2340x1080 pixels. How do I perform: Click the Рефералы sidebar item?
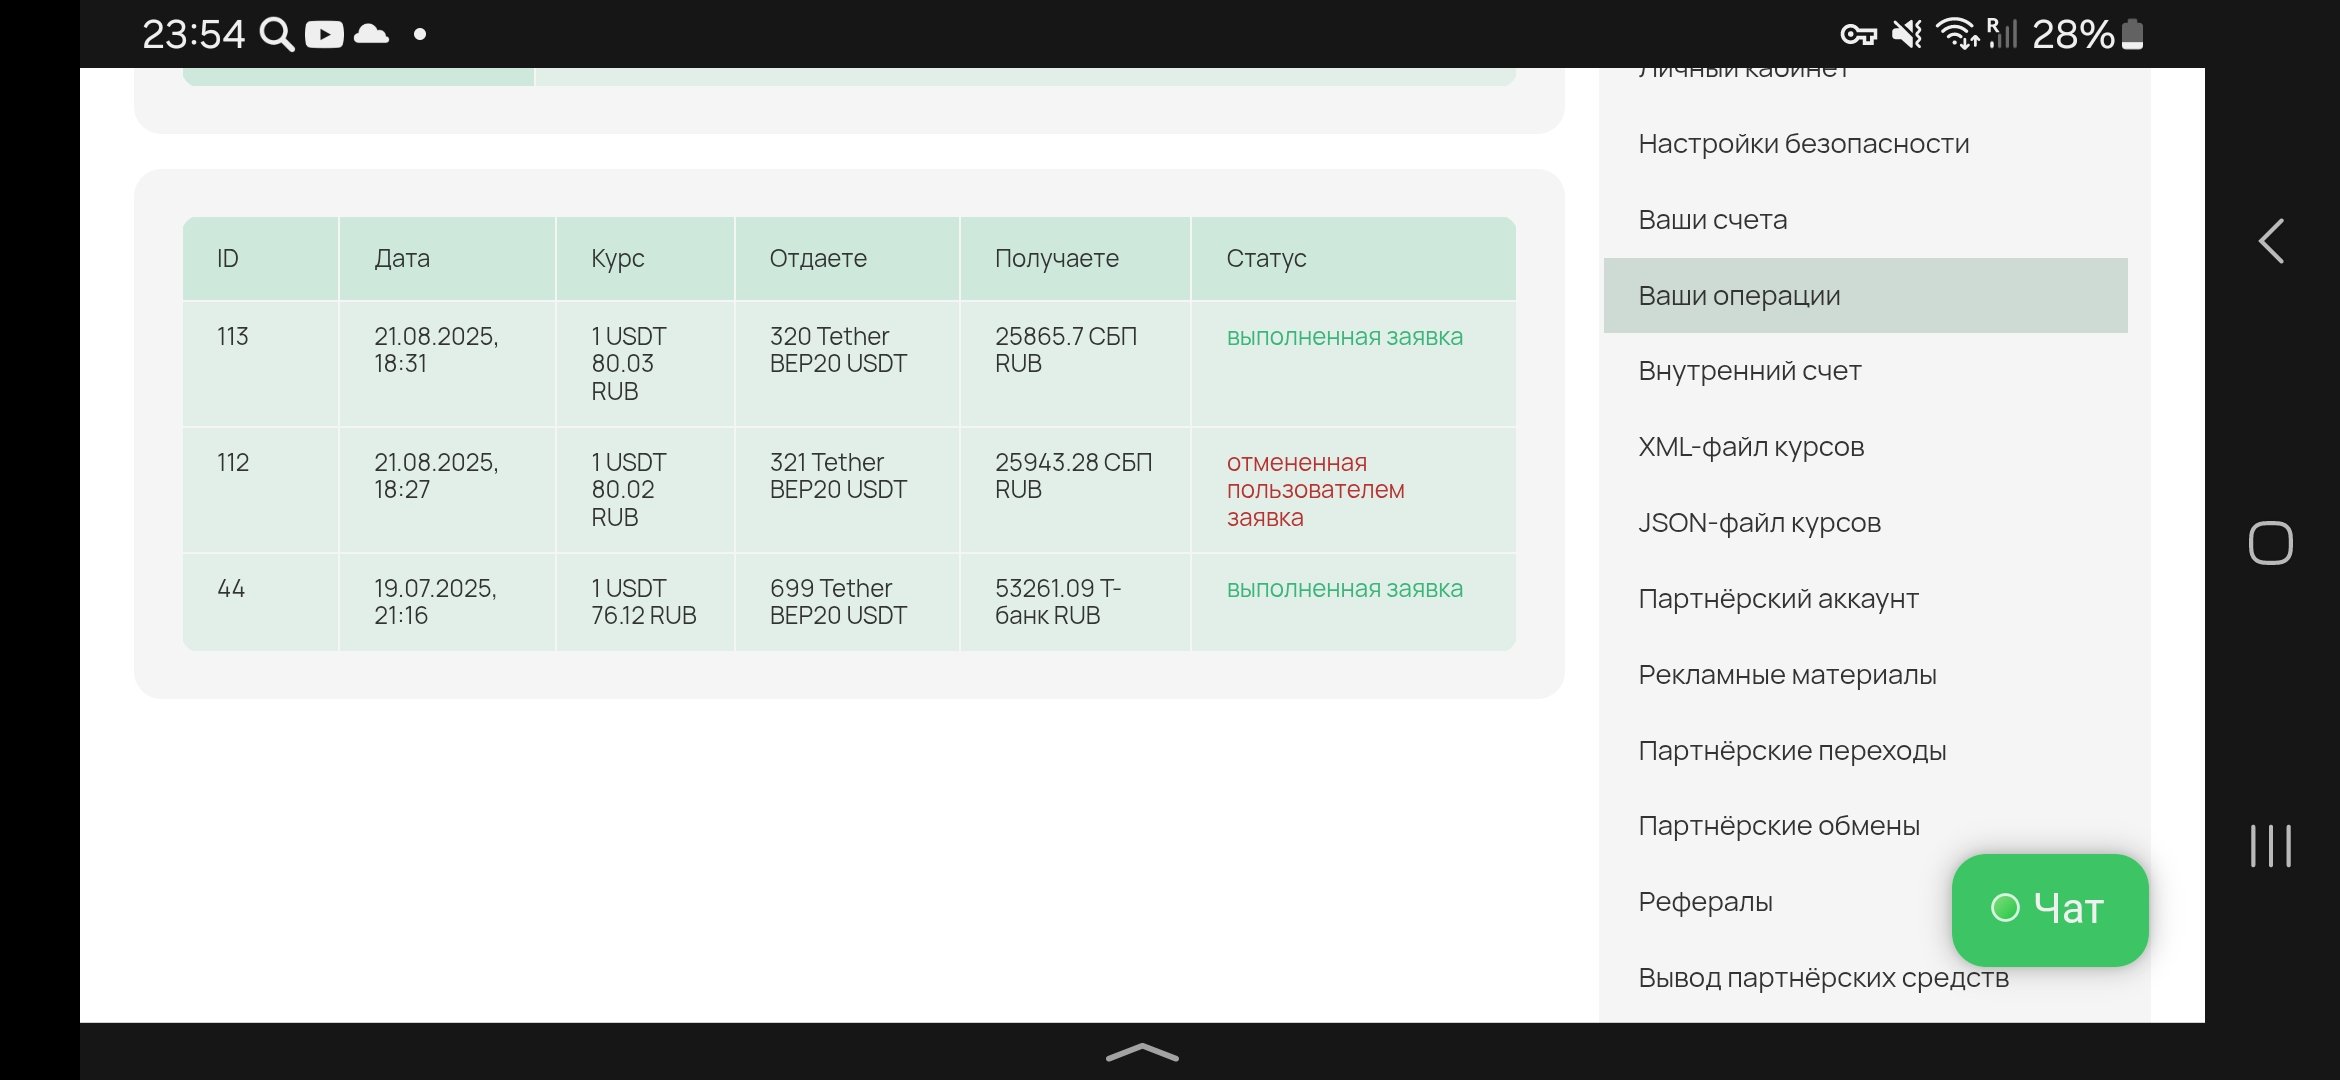[1705, 902]
